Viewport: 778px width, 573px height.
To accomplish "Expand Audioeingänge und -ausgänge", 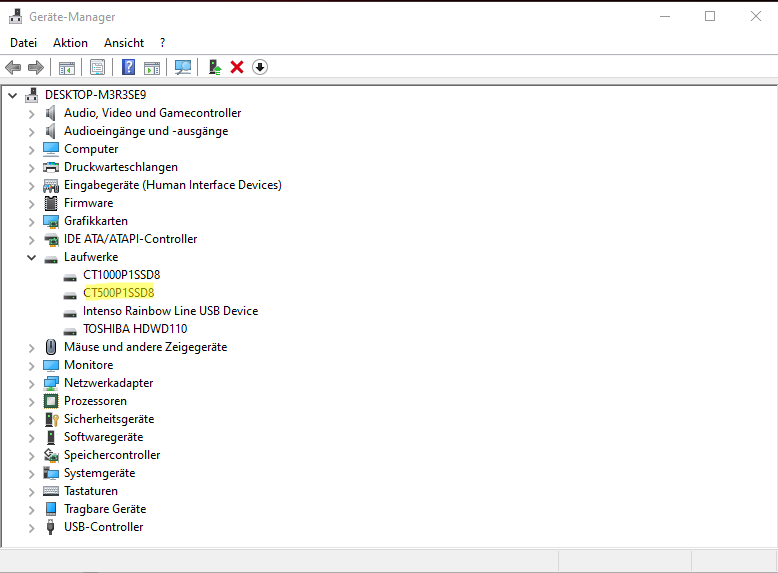I will point(31,131).
